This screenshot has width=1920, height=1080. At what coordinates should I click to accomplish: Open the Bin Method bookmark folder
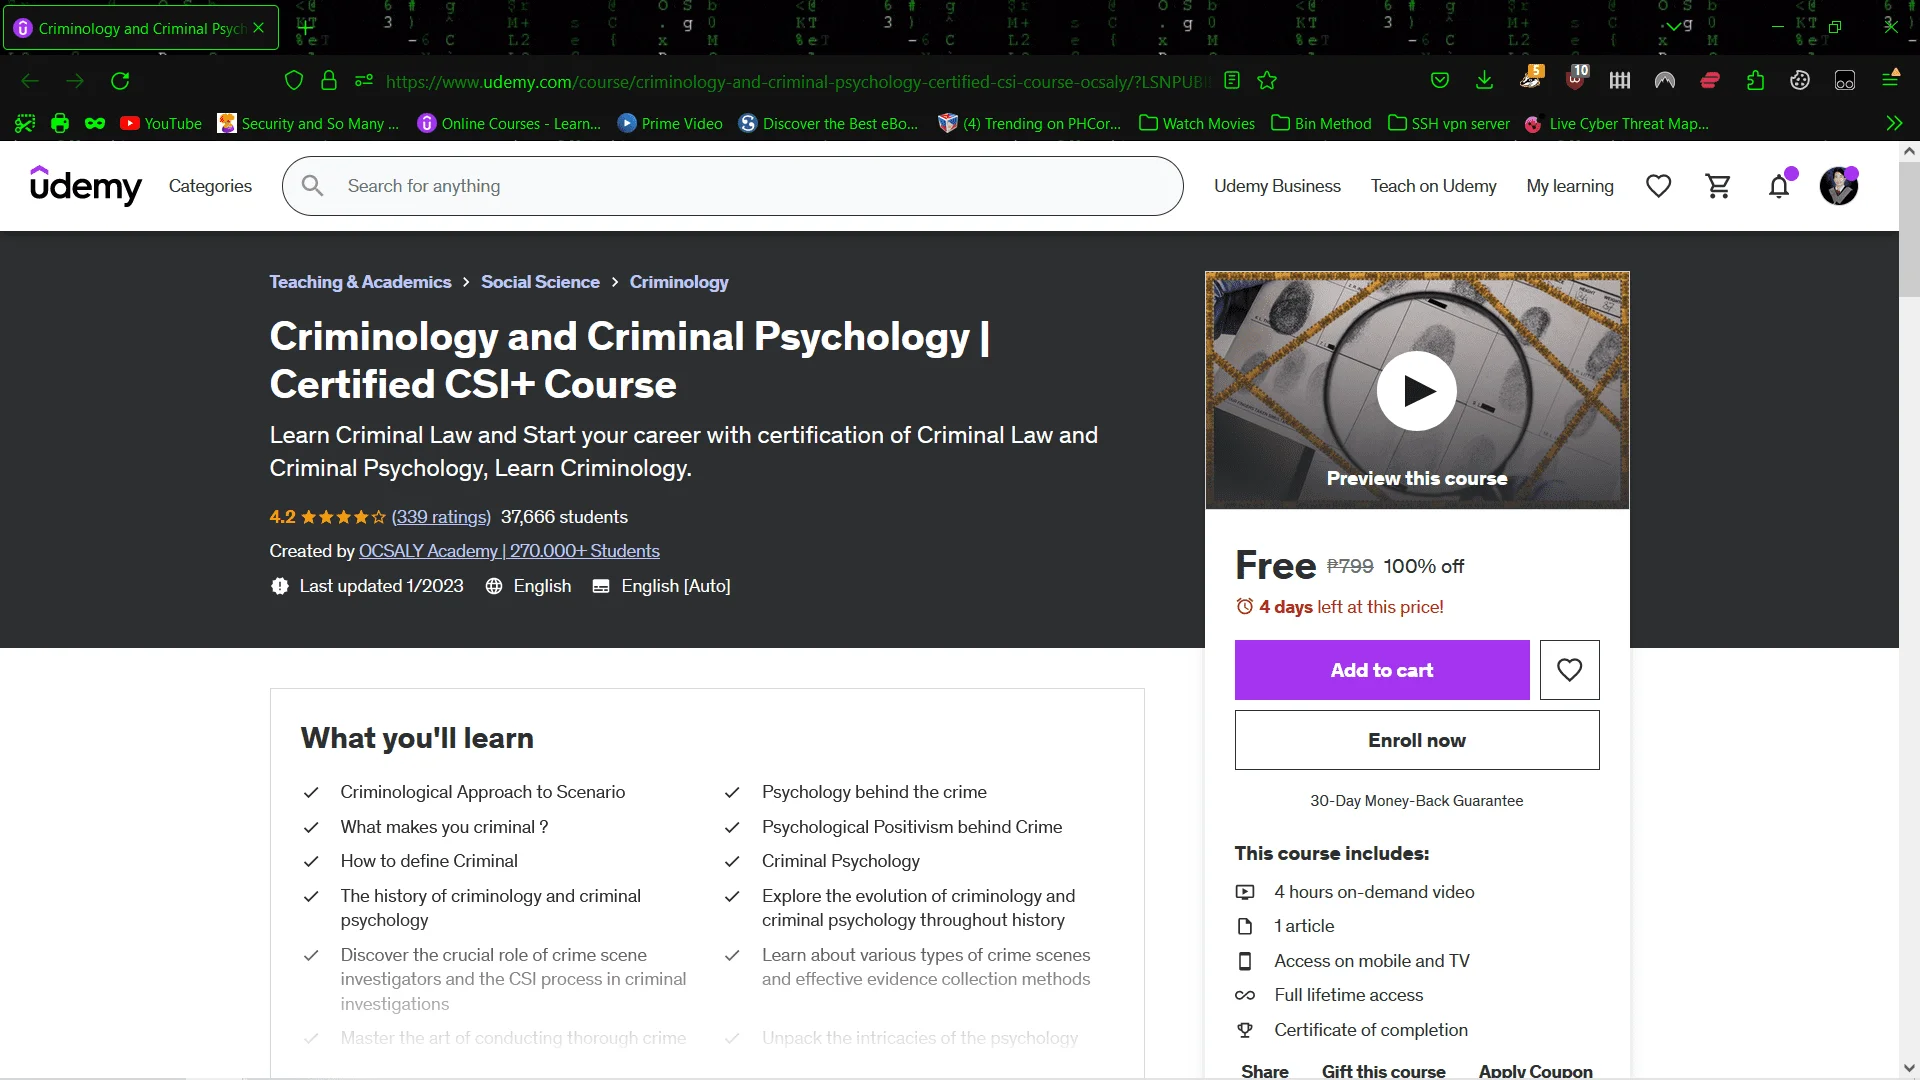click(1321, 123)
